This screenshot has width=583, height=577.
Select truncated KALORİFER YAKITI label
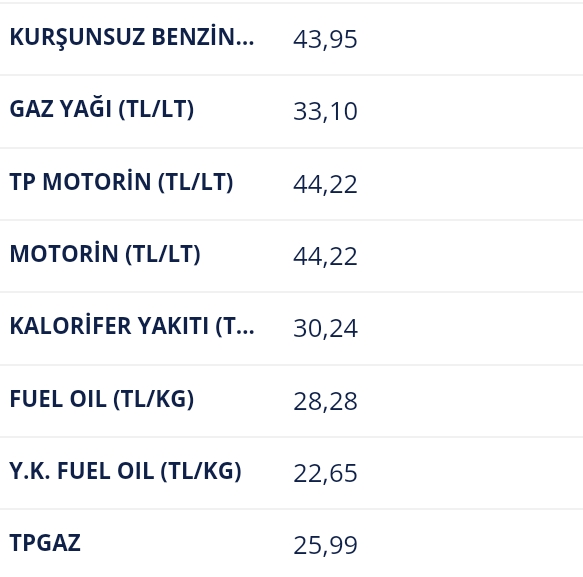click(132, 326)
